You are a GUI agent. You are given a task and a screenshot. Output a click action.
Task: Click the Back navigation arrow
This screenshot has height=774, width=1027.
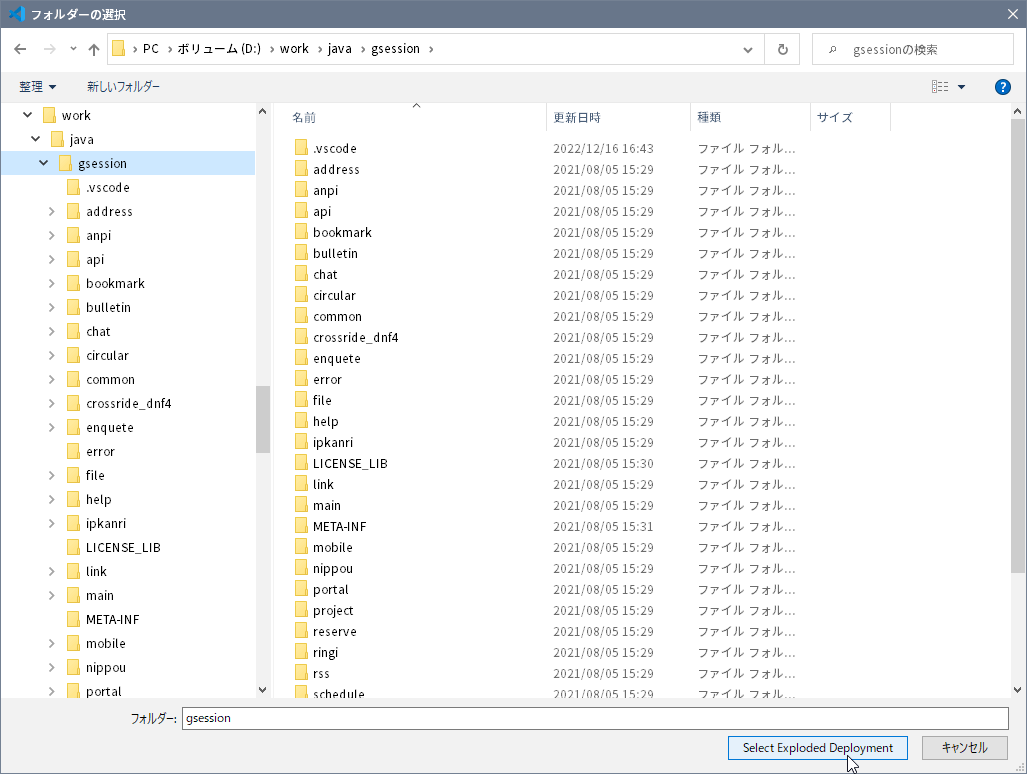click(20, 49)
